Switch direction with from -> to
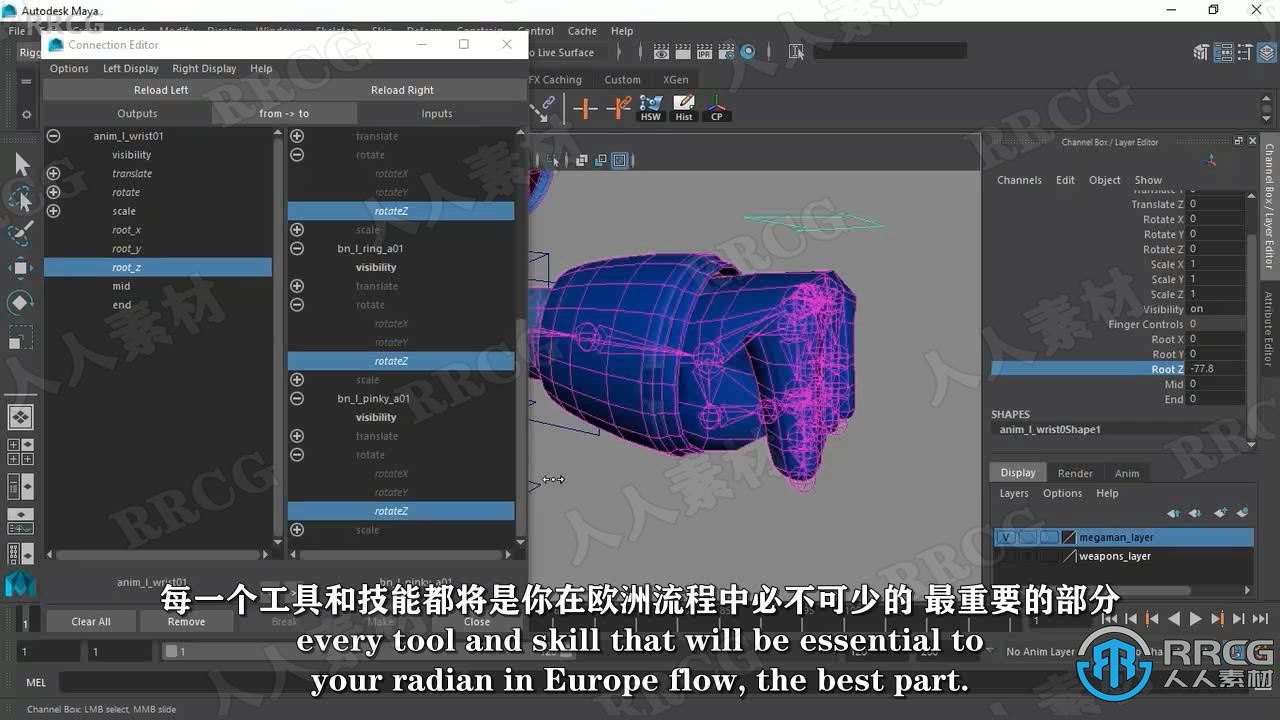This screenshot has height=720, width=1280. [284, 113]
